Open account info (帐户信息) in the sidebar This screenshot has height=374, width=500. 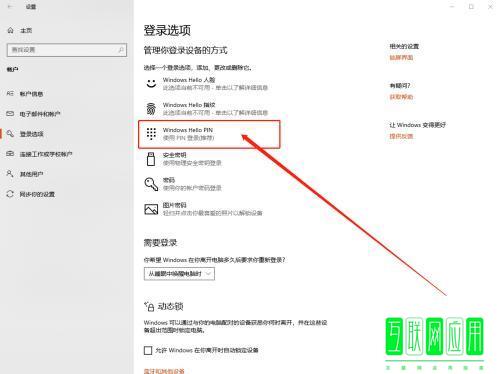[x=31, y=94]
